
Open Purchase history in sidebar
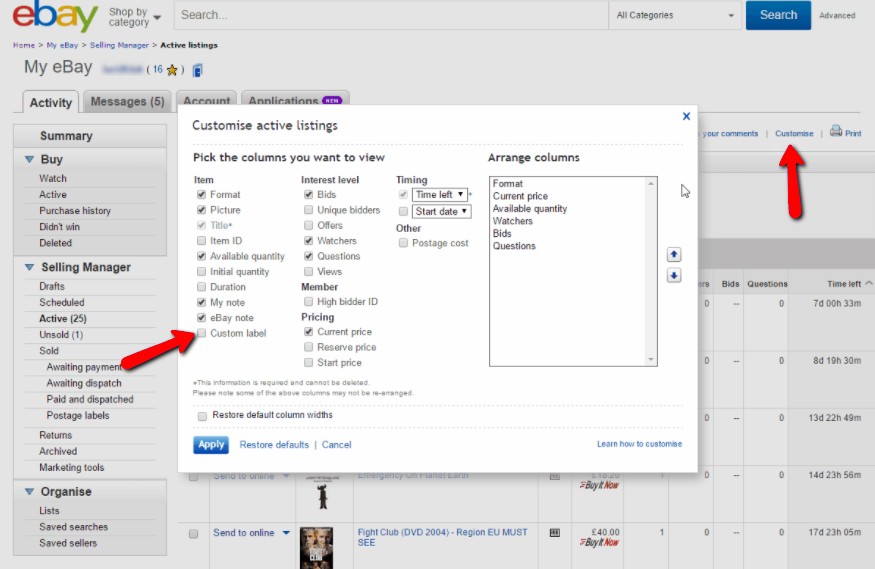pos(75,211)
